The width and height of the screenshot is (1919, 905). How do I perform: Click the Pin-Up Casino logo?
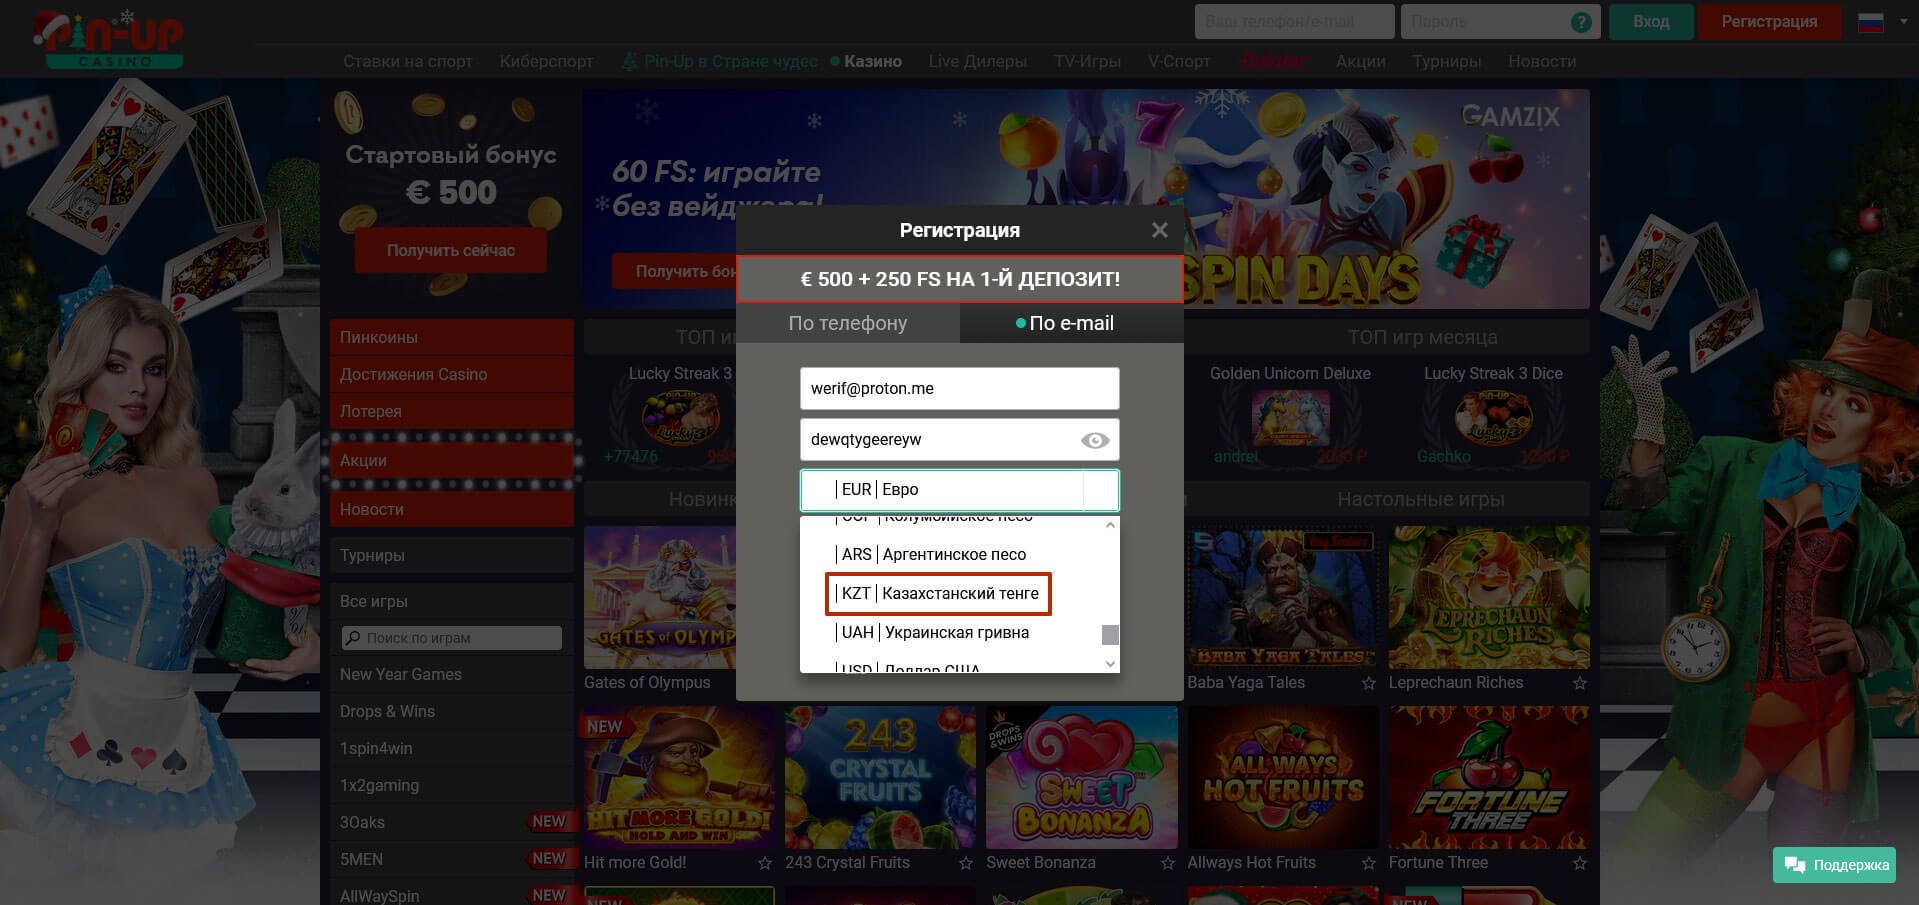108,40
